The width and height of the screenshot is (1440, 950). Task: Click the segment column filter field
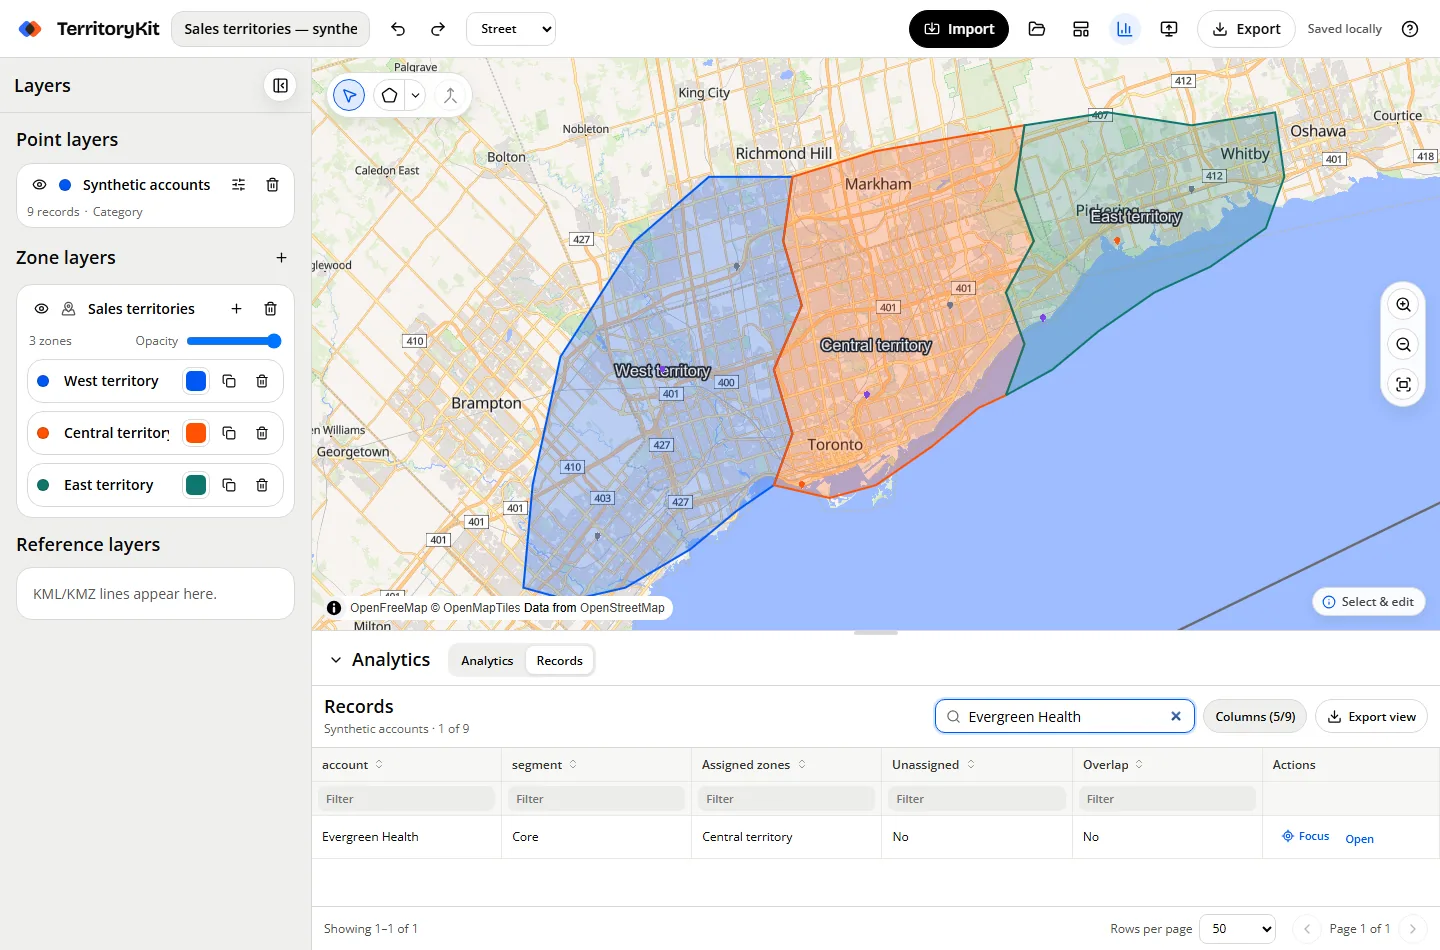597,799
